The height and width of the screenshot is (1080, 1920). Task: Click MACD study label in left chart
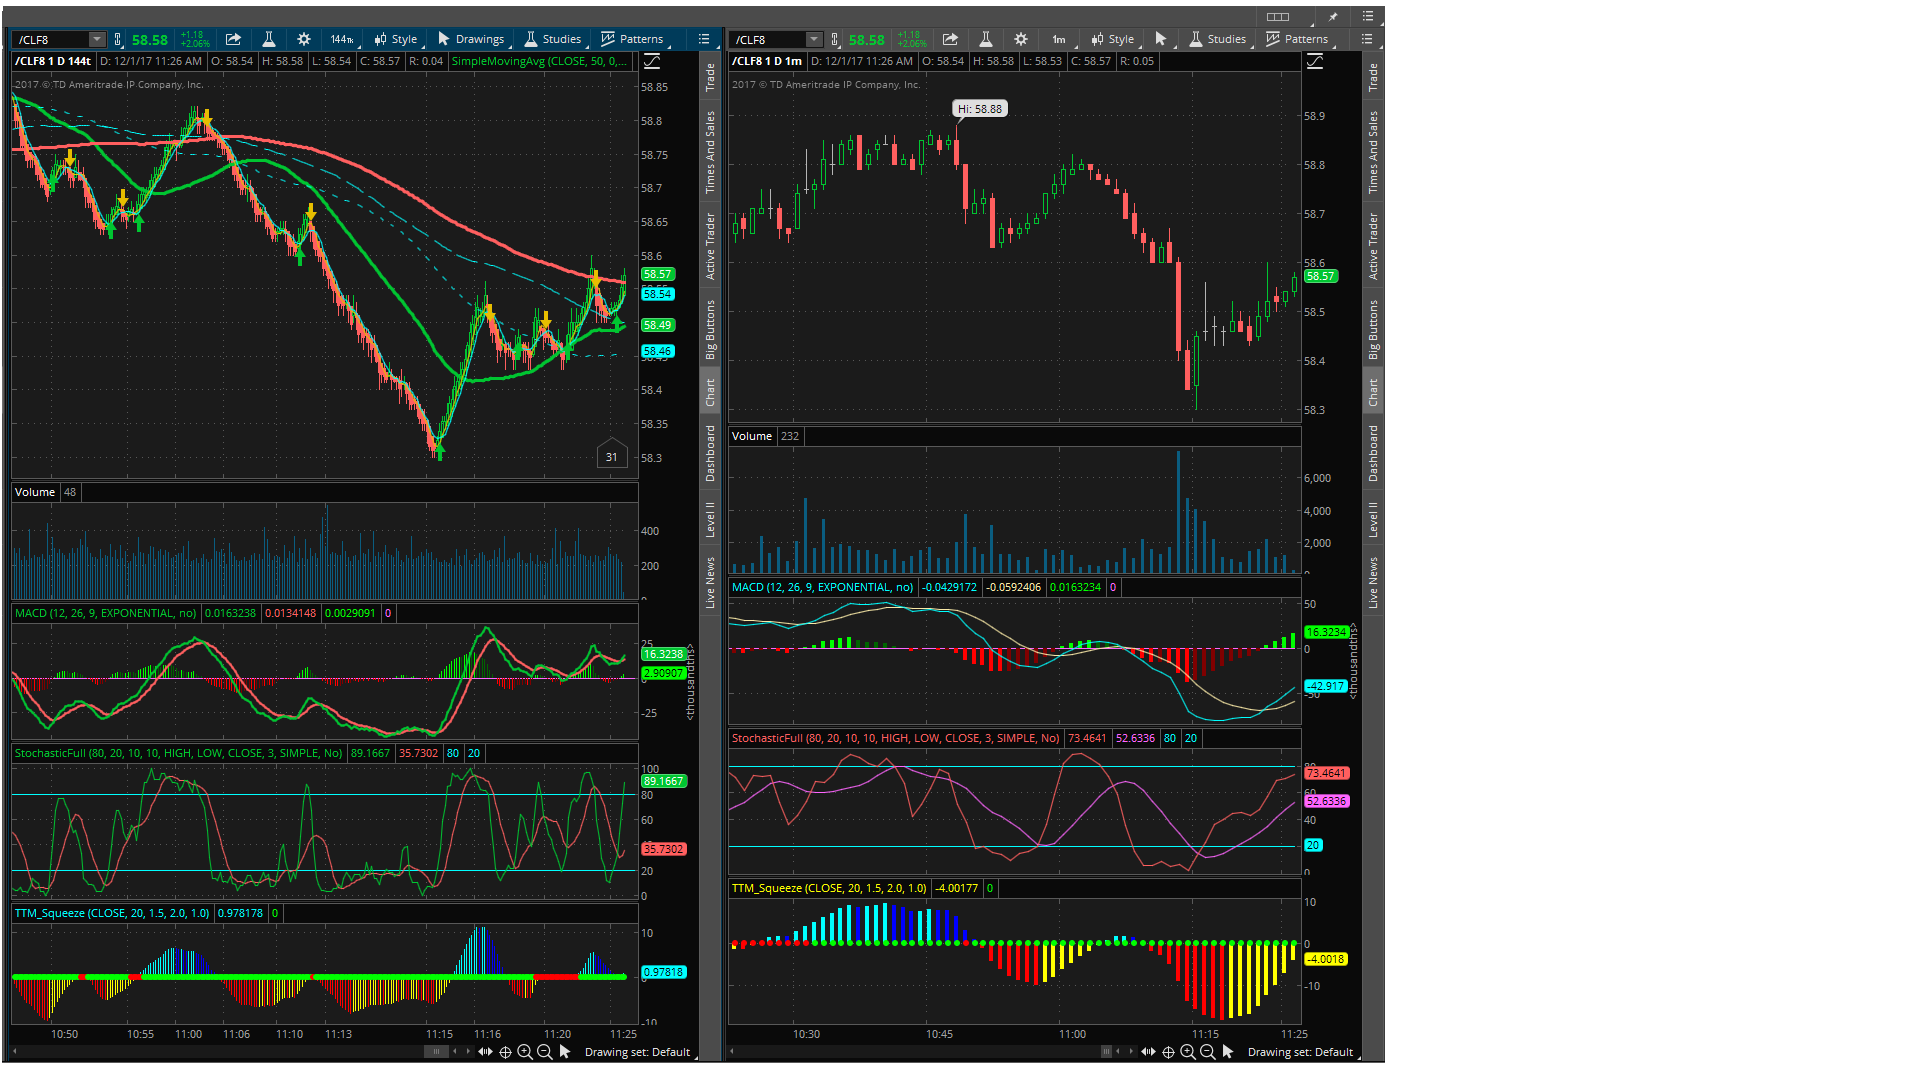point(105,613)
